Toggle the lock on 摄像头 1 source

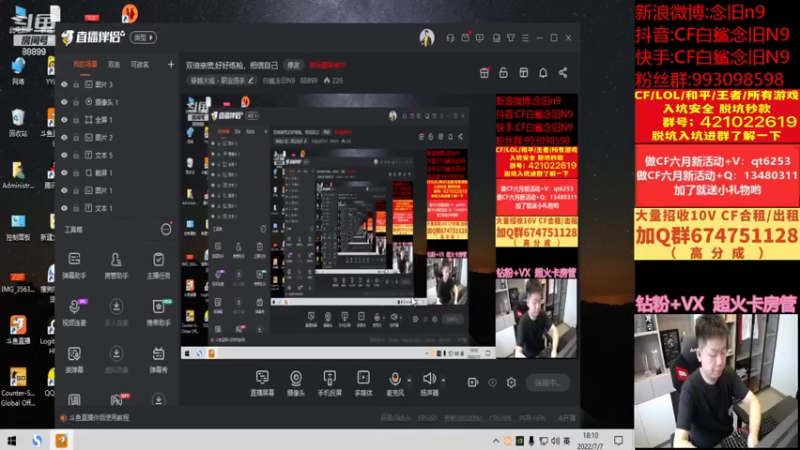click(x=76, y=102)
